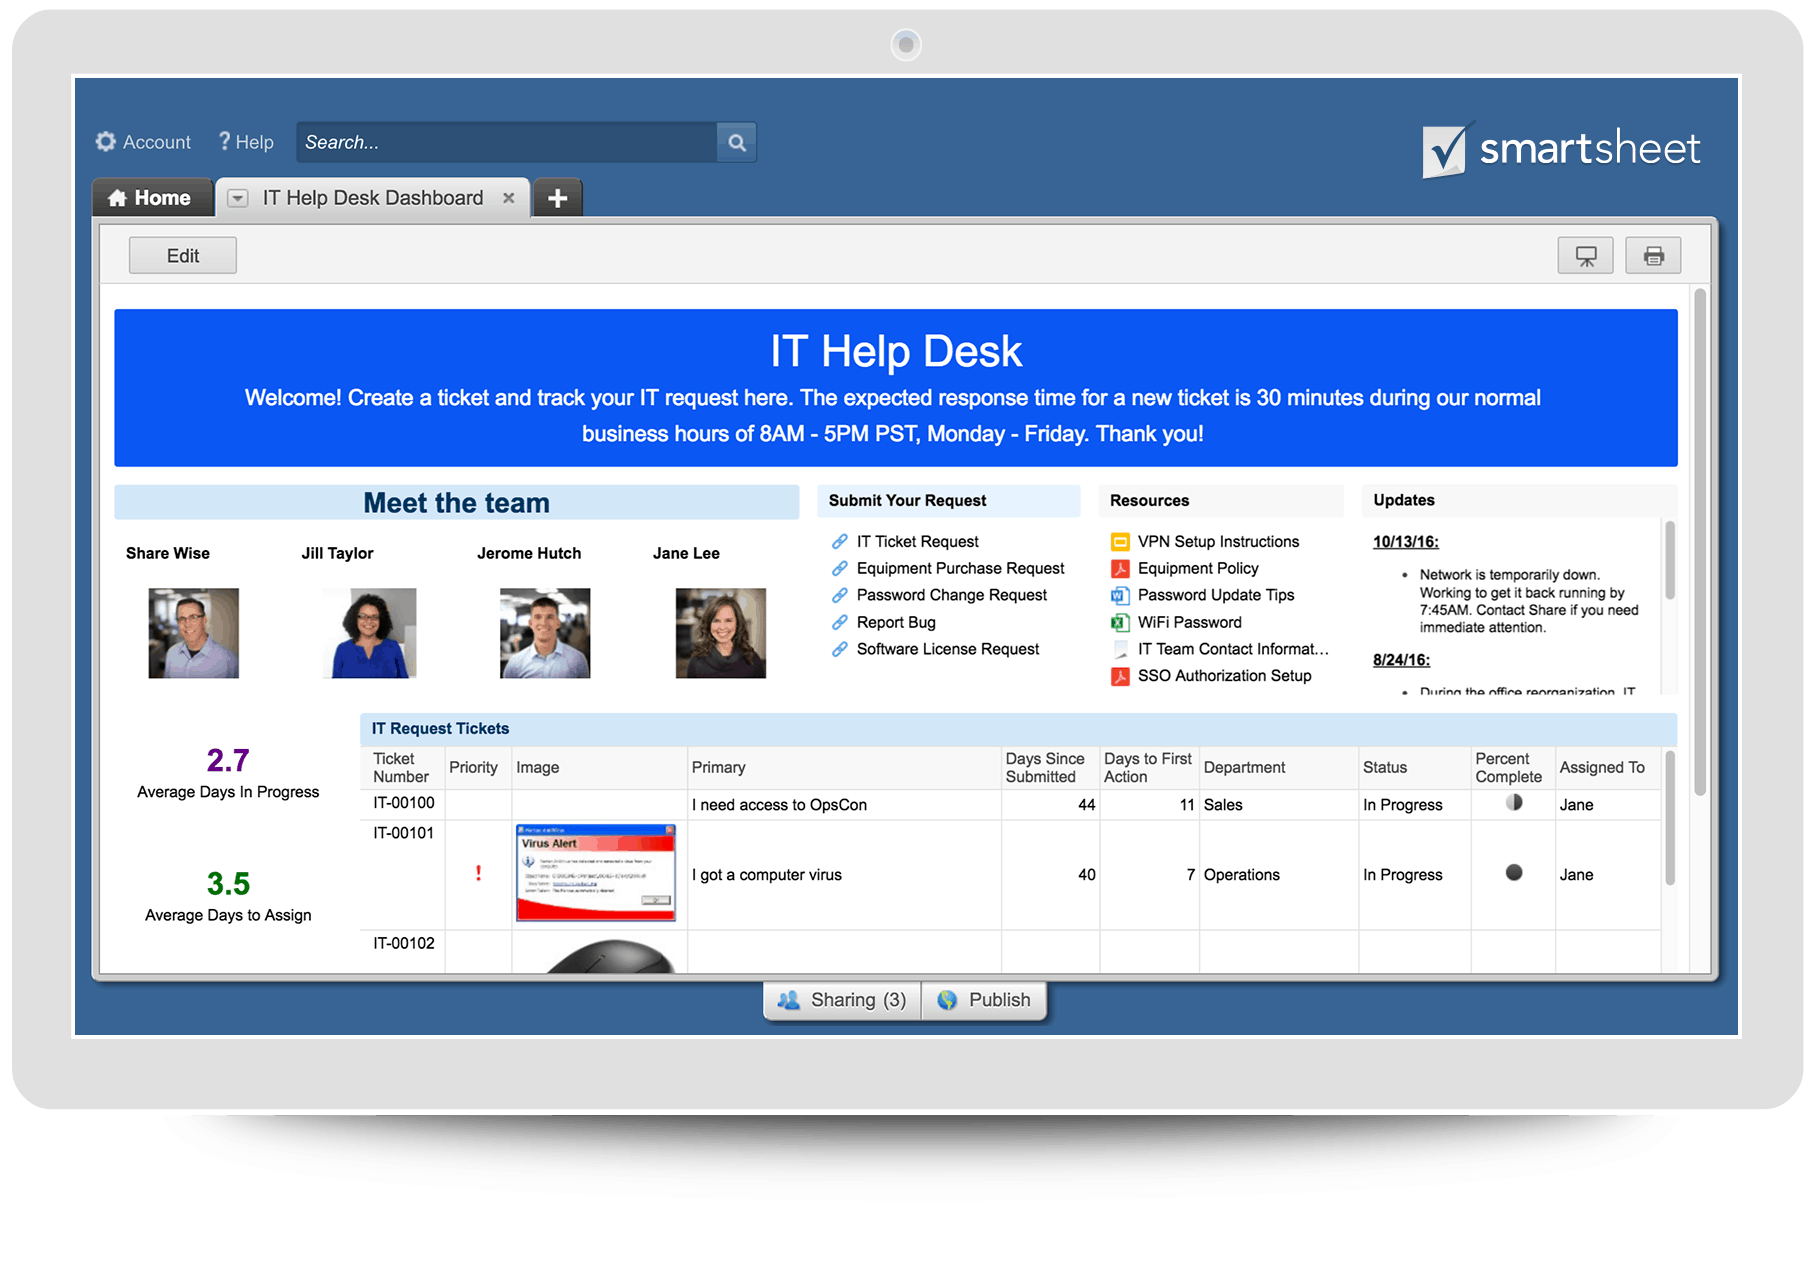
Task: Run search with the magnifying glass icon
Action: [x=736, y=142]
